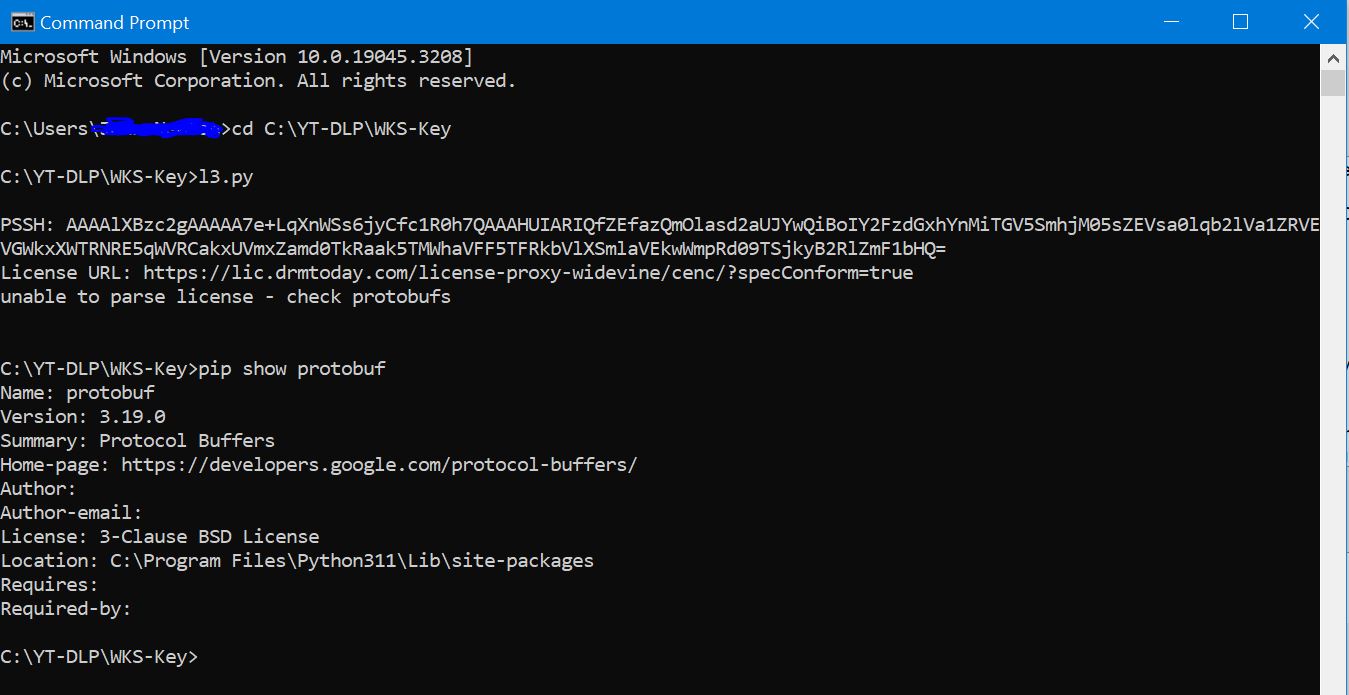Click the Command Prompt icon in title bar

(x=22, y=22)
